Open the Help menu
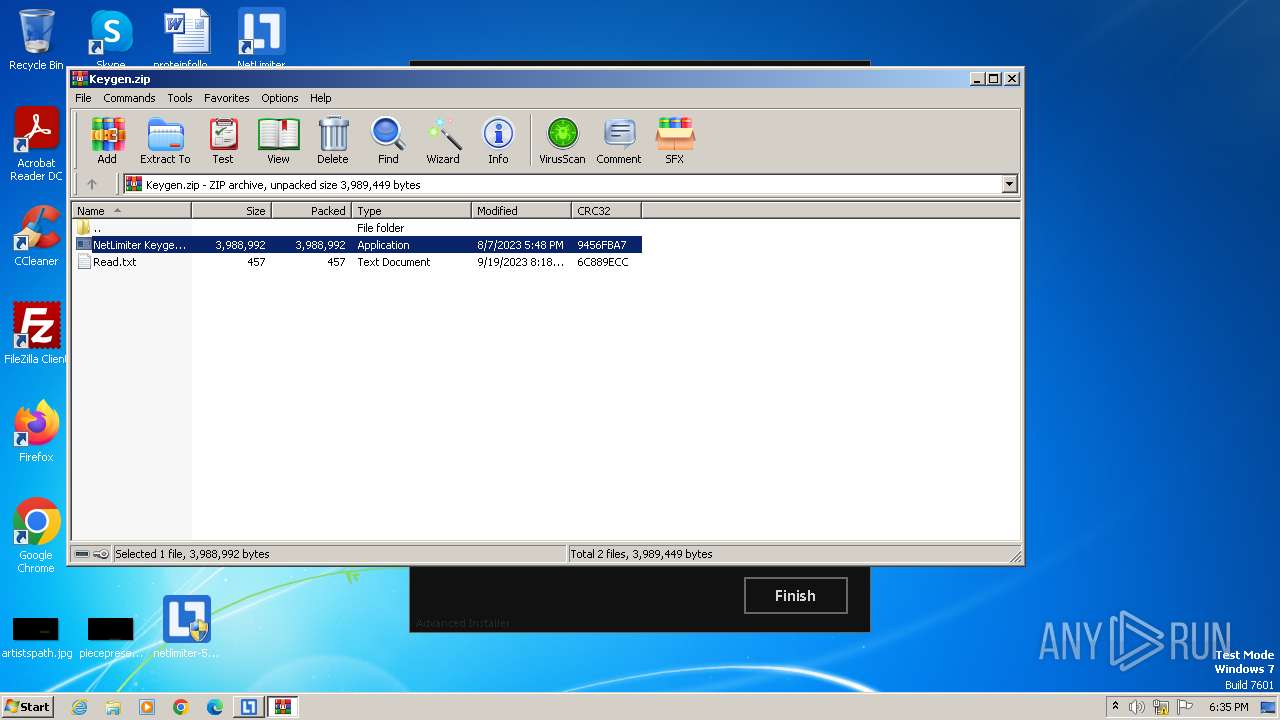Image resolution: width=1280 pixels, height=720 pixels. [320, 98]
